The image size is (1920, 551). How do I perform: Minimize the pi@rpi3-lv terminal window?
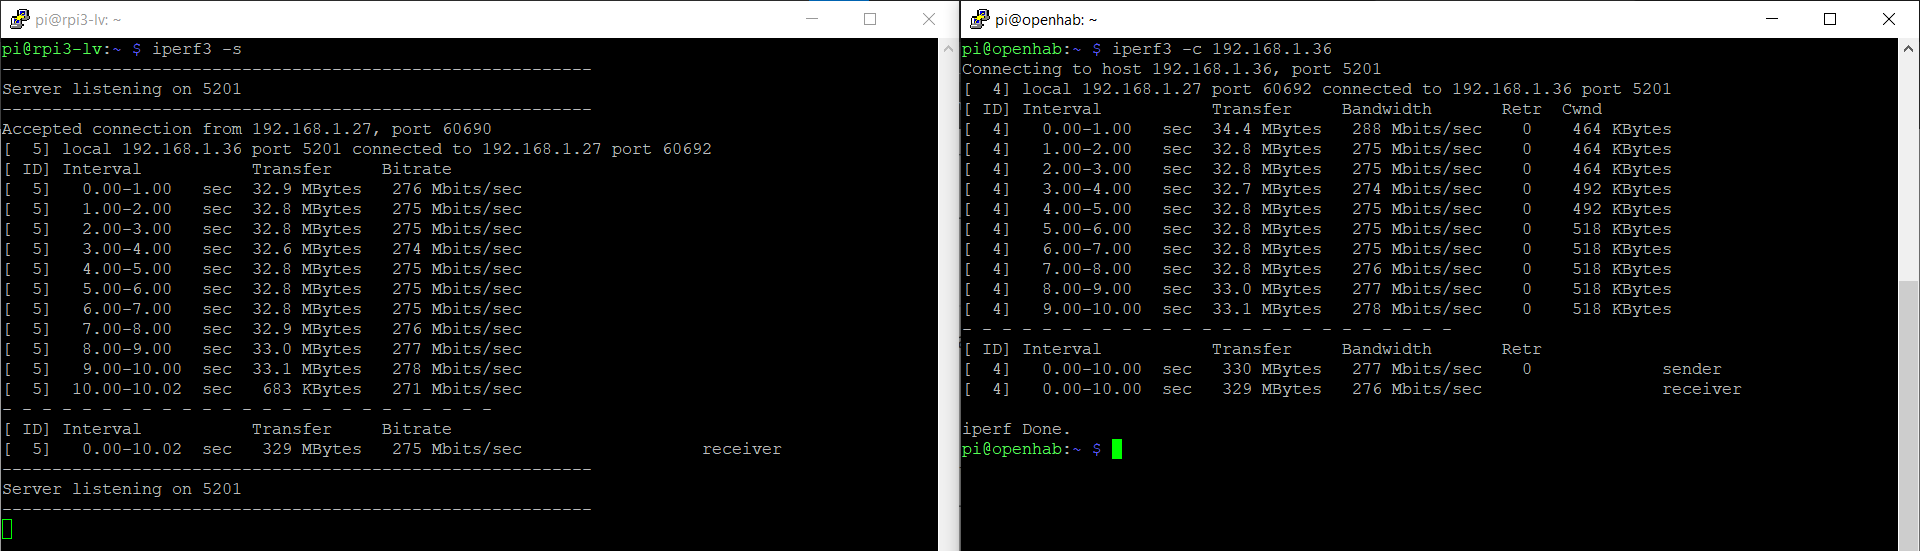812,19
